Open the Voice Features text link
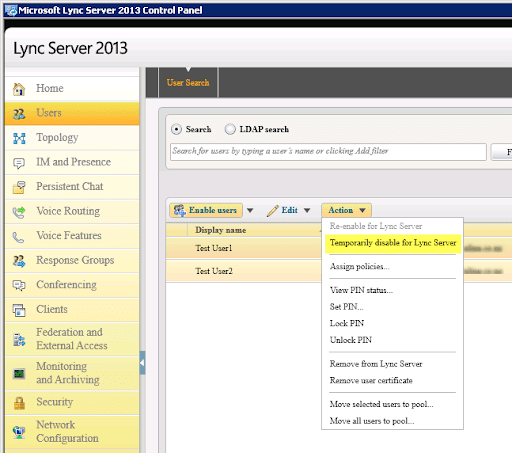The image size is (512, 453). [x=69, y=236]
